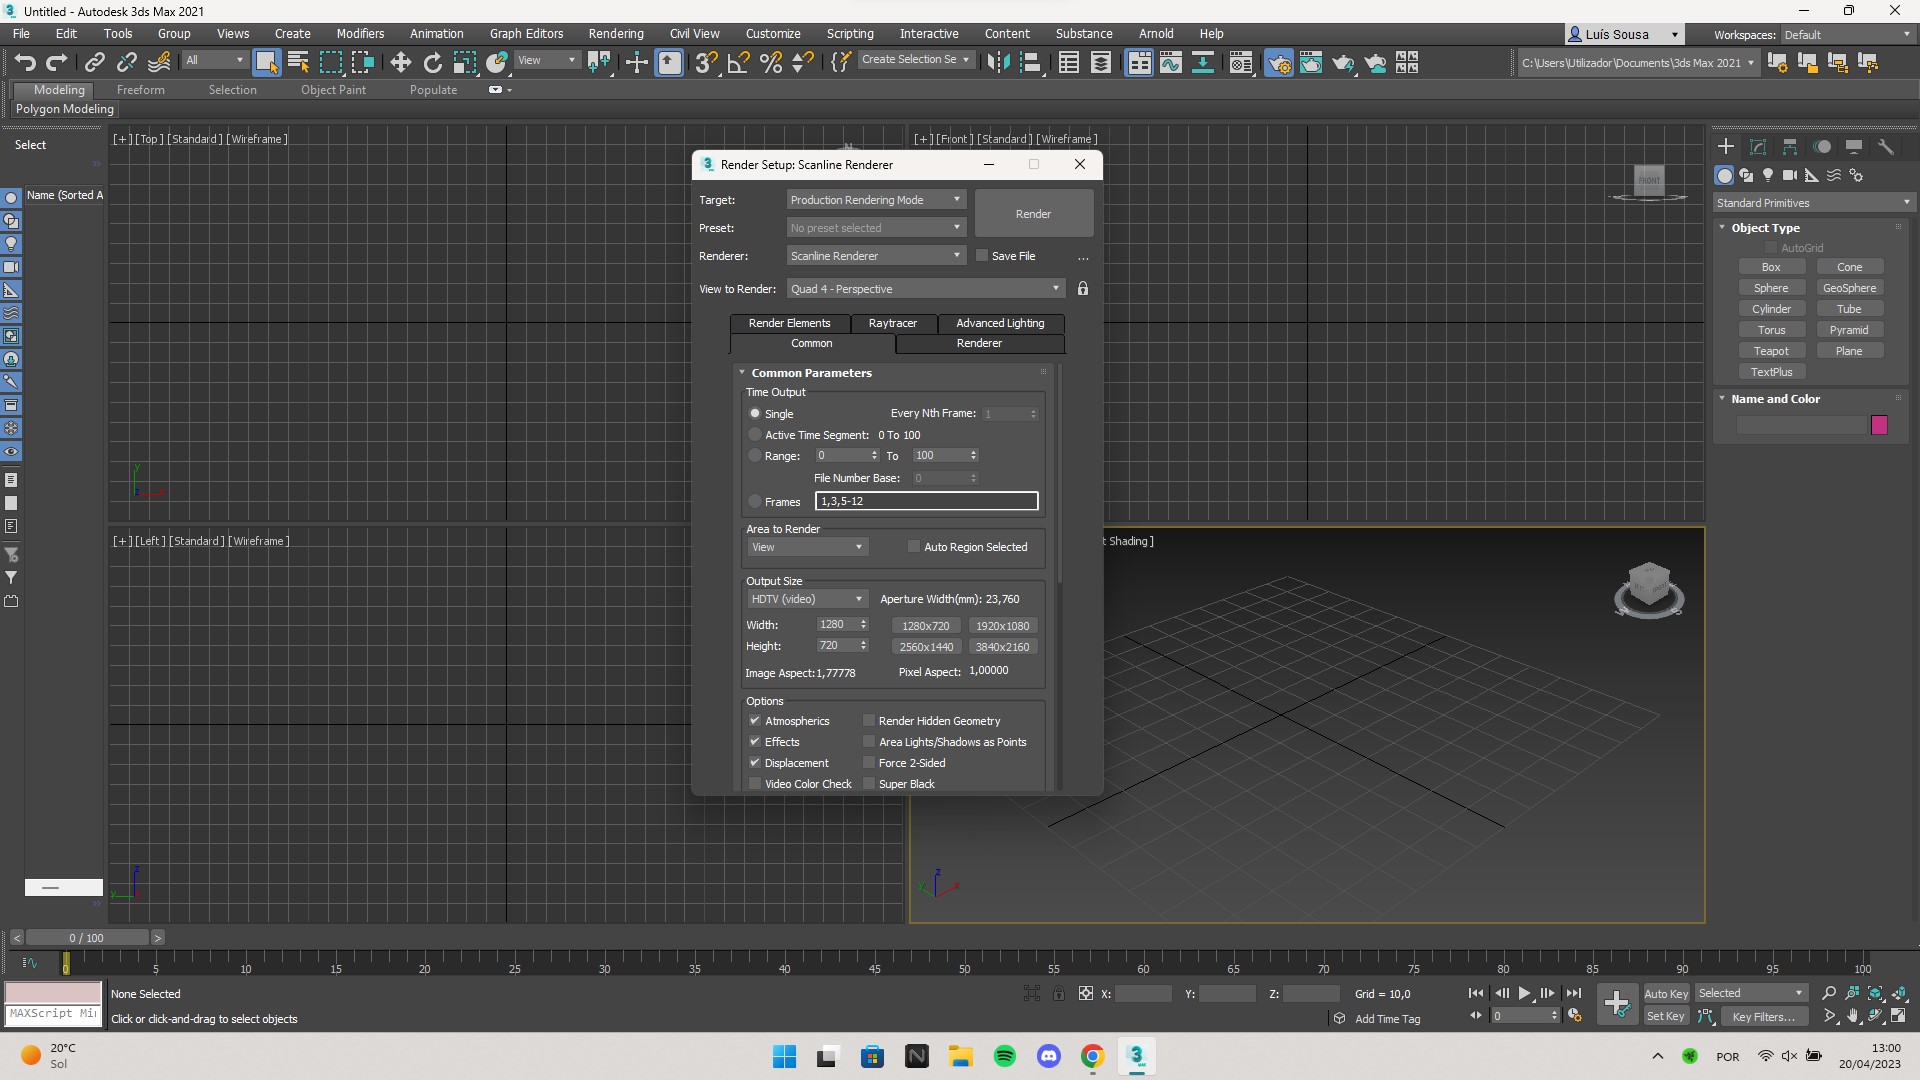1920x1080 pixels.
Task: Enable the Effects rendering checkbox
Action: point(756,741)
